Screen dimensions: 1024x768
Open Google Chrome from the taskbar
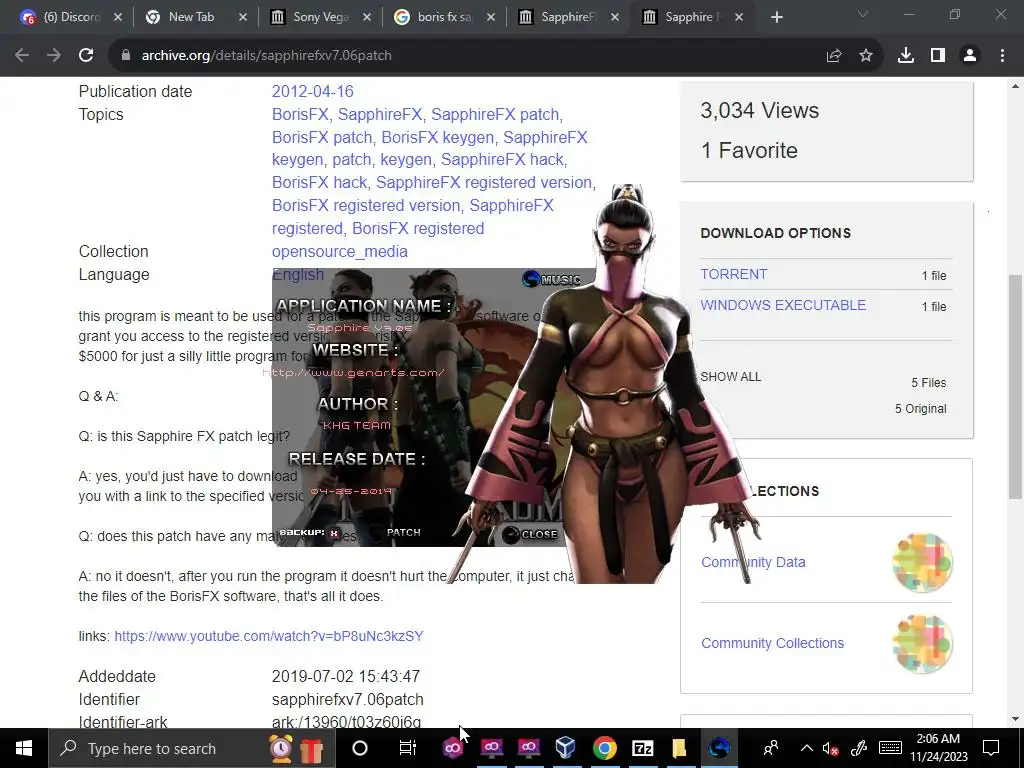pos(605,748)
